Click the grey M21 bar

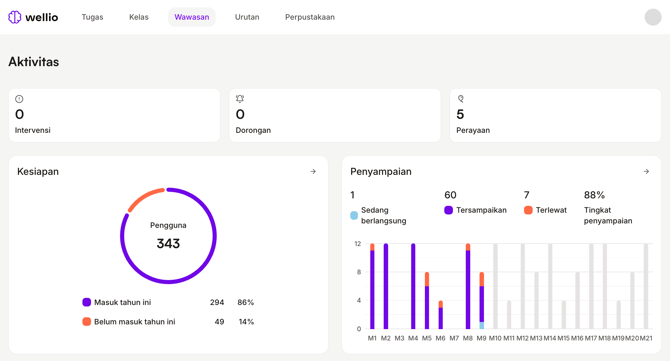[646, 286]
